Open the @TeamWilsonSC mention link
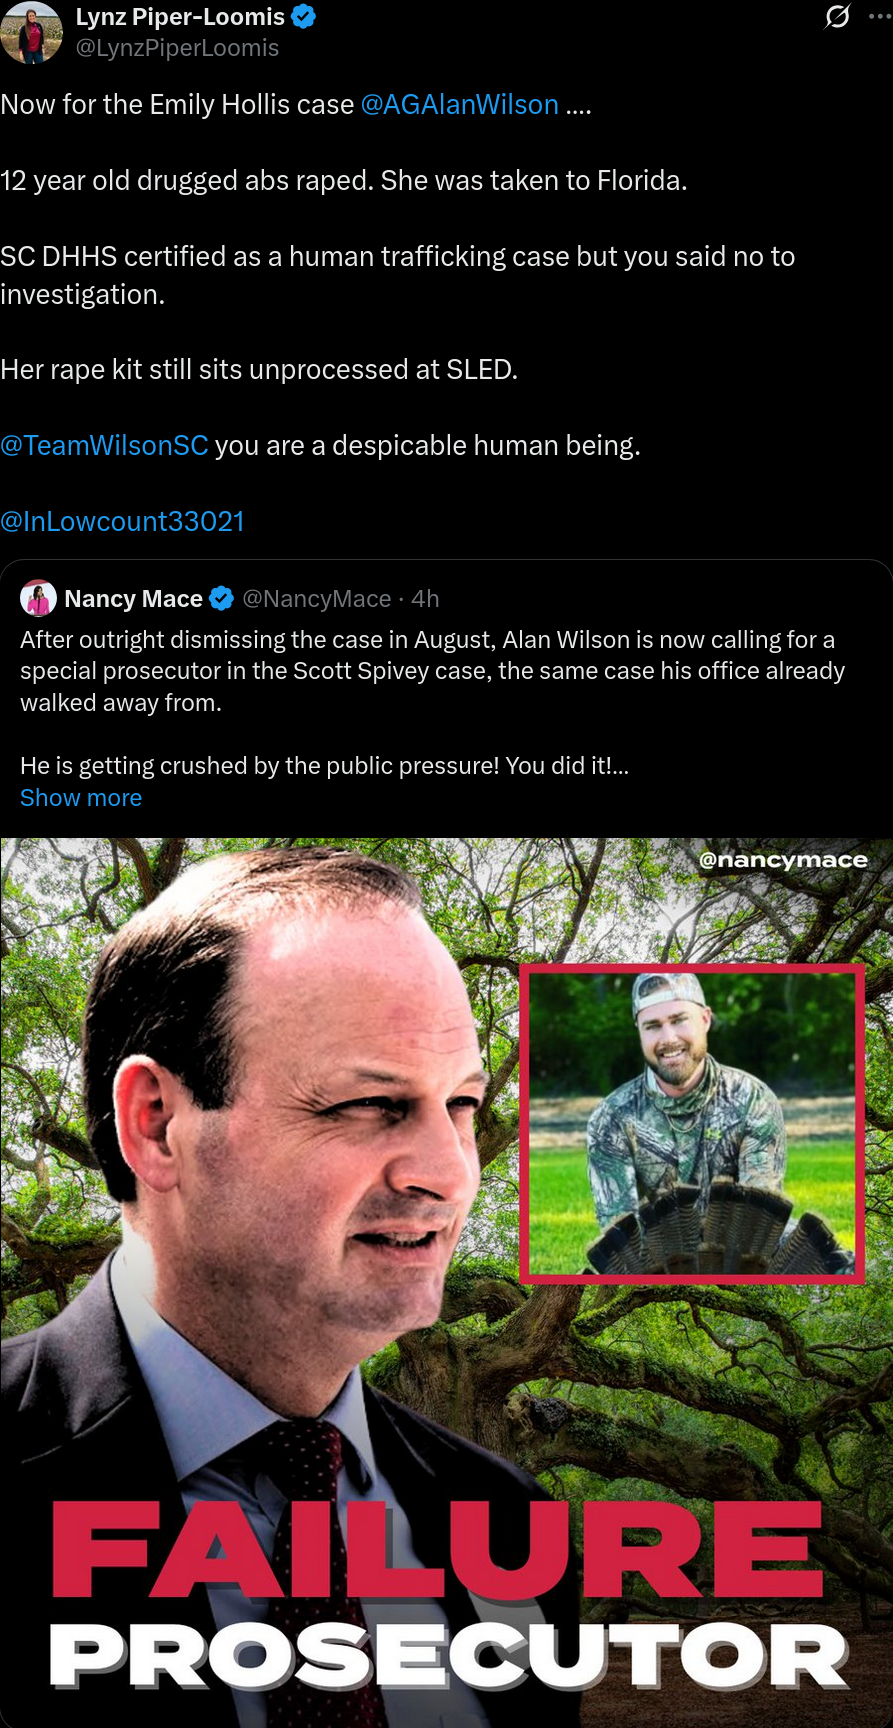 click(104, 446)
